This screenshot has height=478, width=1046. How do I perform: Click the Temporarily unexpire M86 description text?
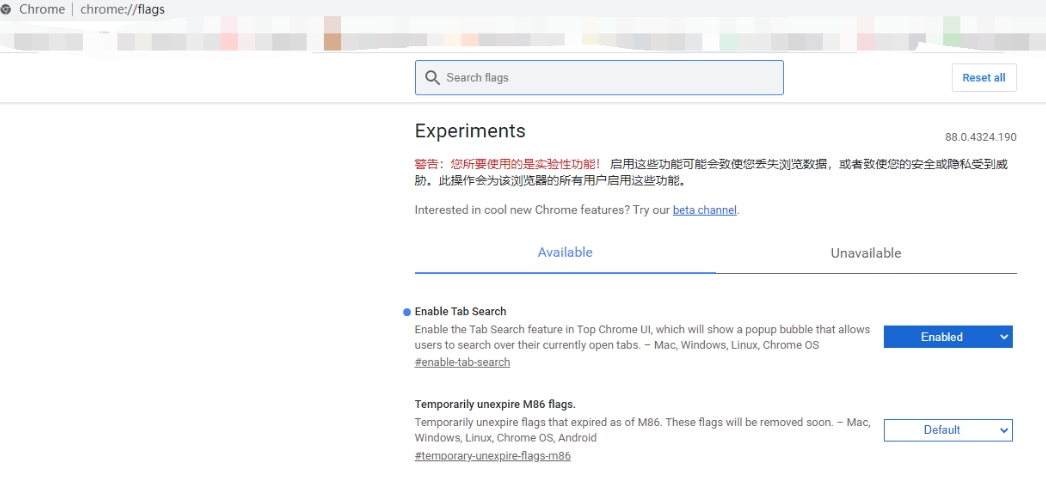[642, 430]
